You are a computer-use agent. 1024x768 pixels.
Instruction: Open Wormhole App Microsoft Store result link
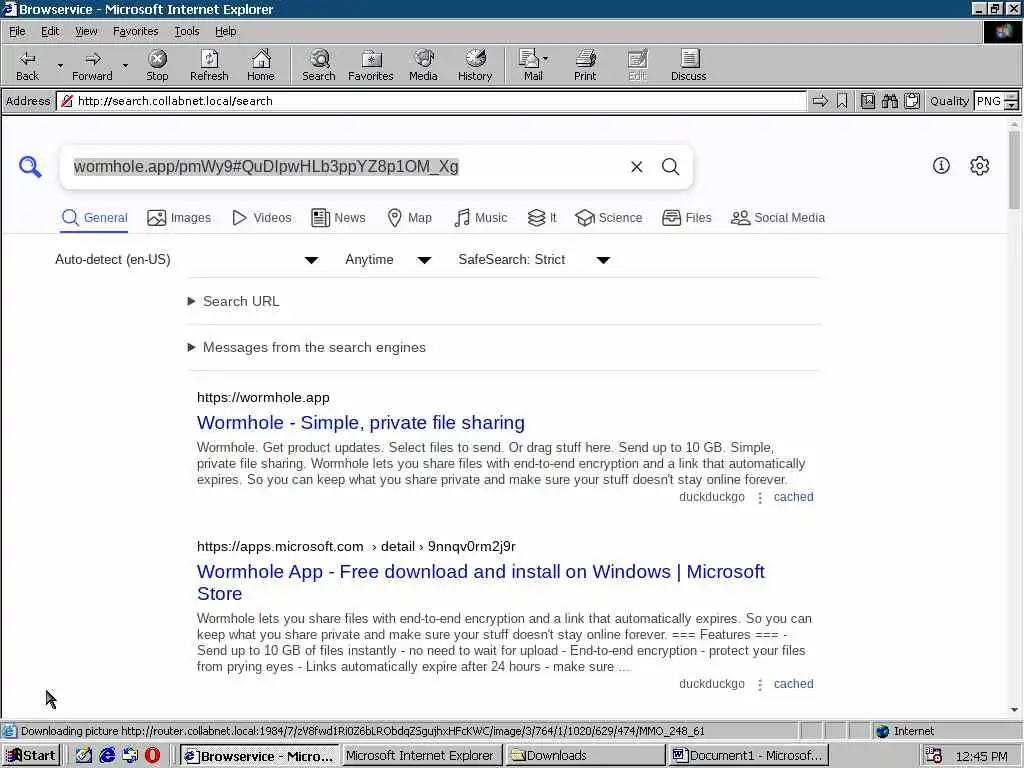(481, 583)
